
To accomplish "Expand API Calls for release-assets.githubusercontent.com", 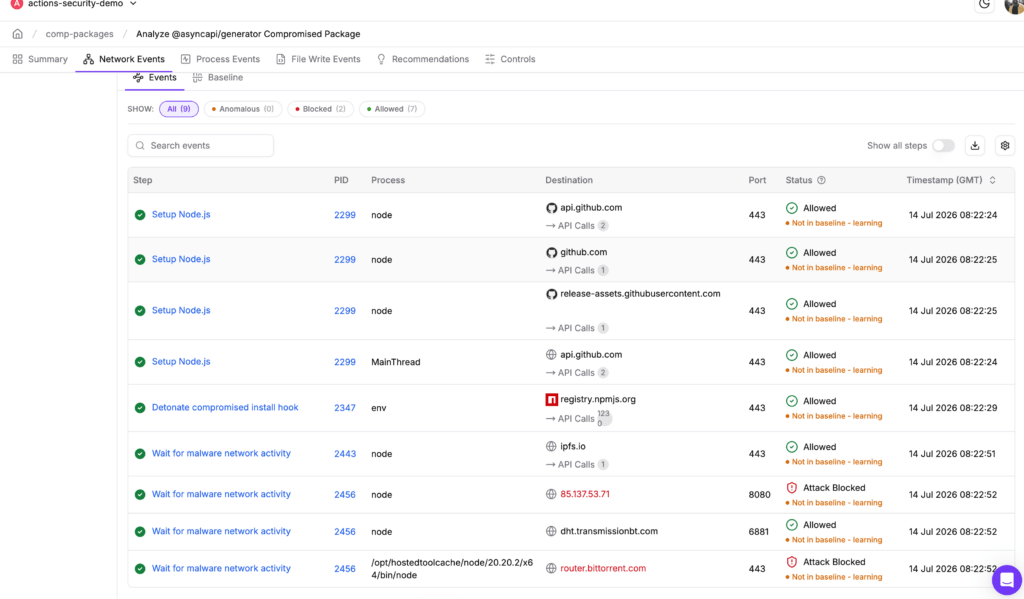I will click(577, 328).
